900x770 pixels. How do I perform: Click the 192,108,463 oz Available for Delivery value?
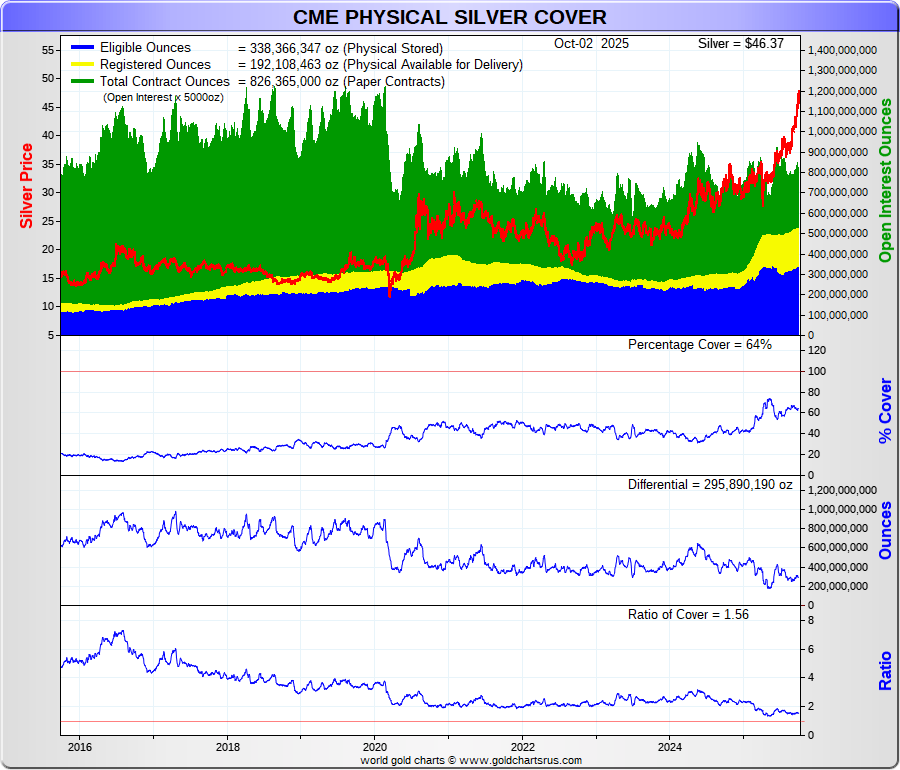pos(381,64)
